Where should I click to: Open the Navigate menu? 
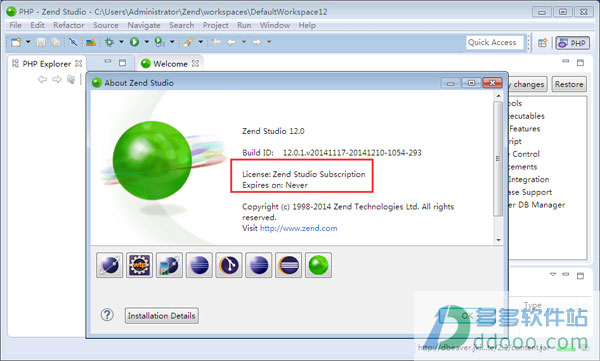coord(144,25)
